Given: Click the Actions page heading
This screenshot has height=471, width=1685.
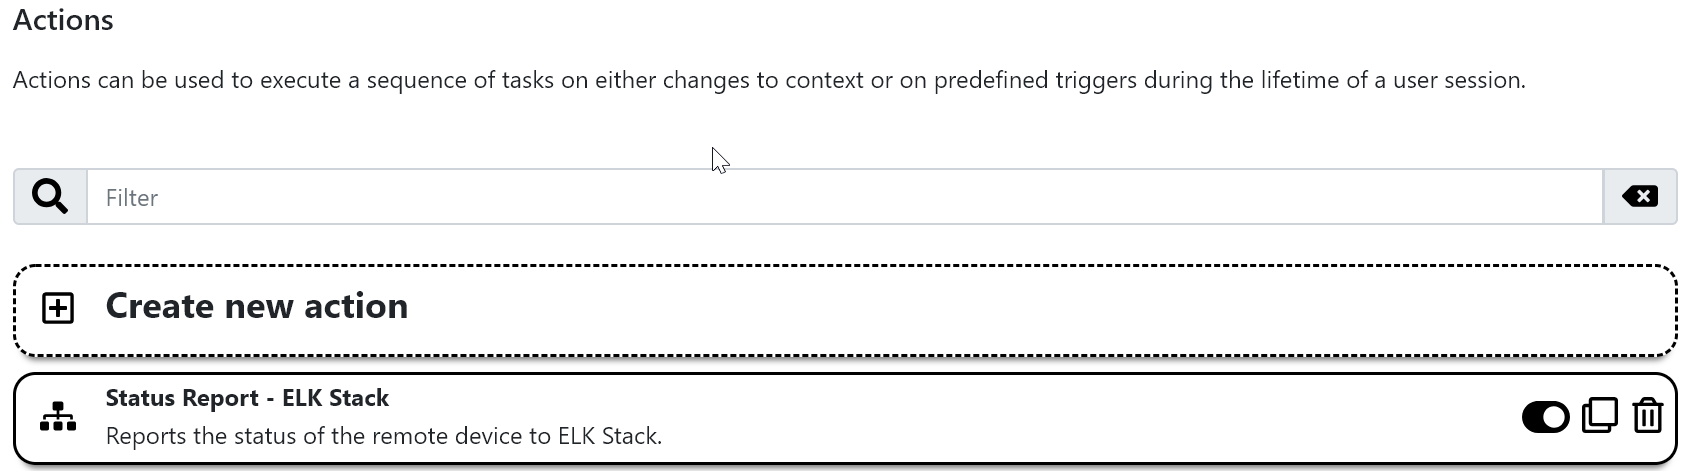Looking at the screenshot, I should [63, 20].
